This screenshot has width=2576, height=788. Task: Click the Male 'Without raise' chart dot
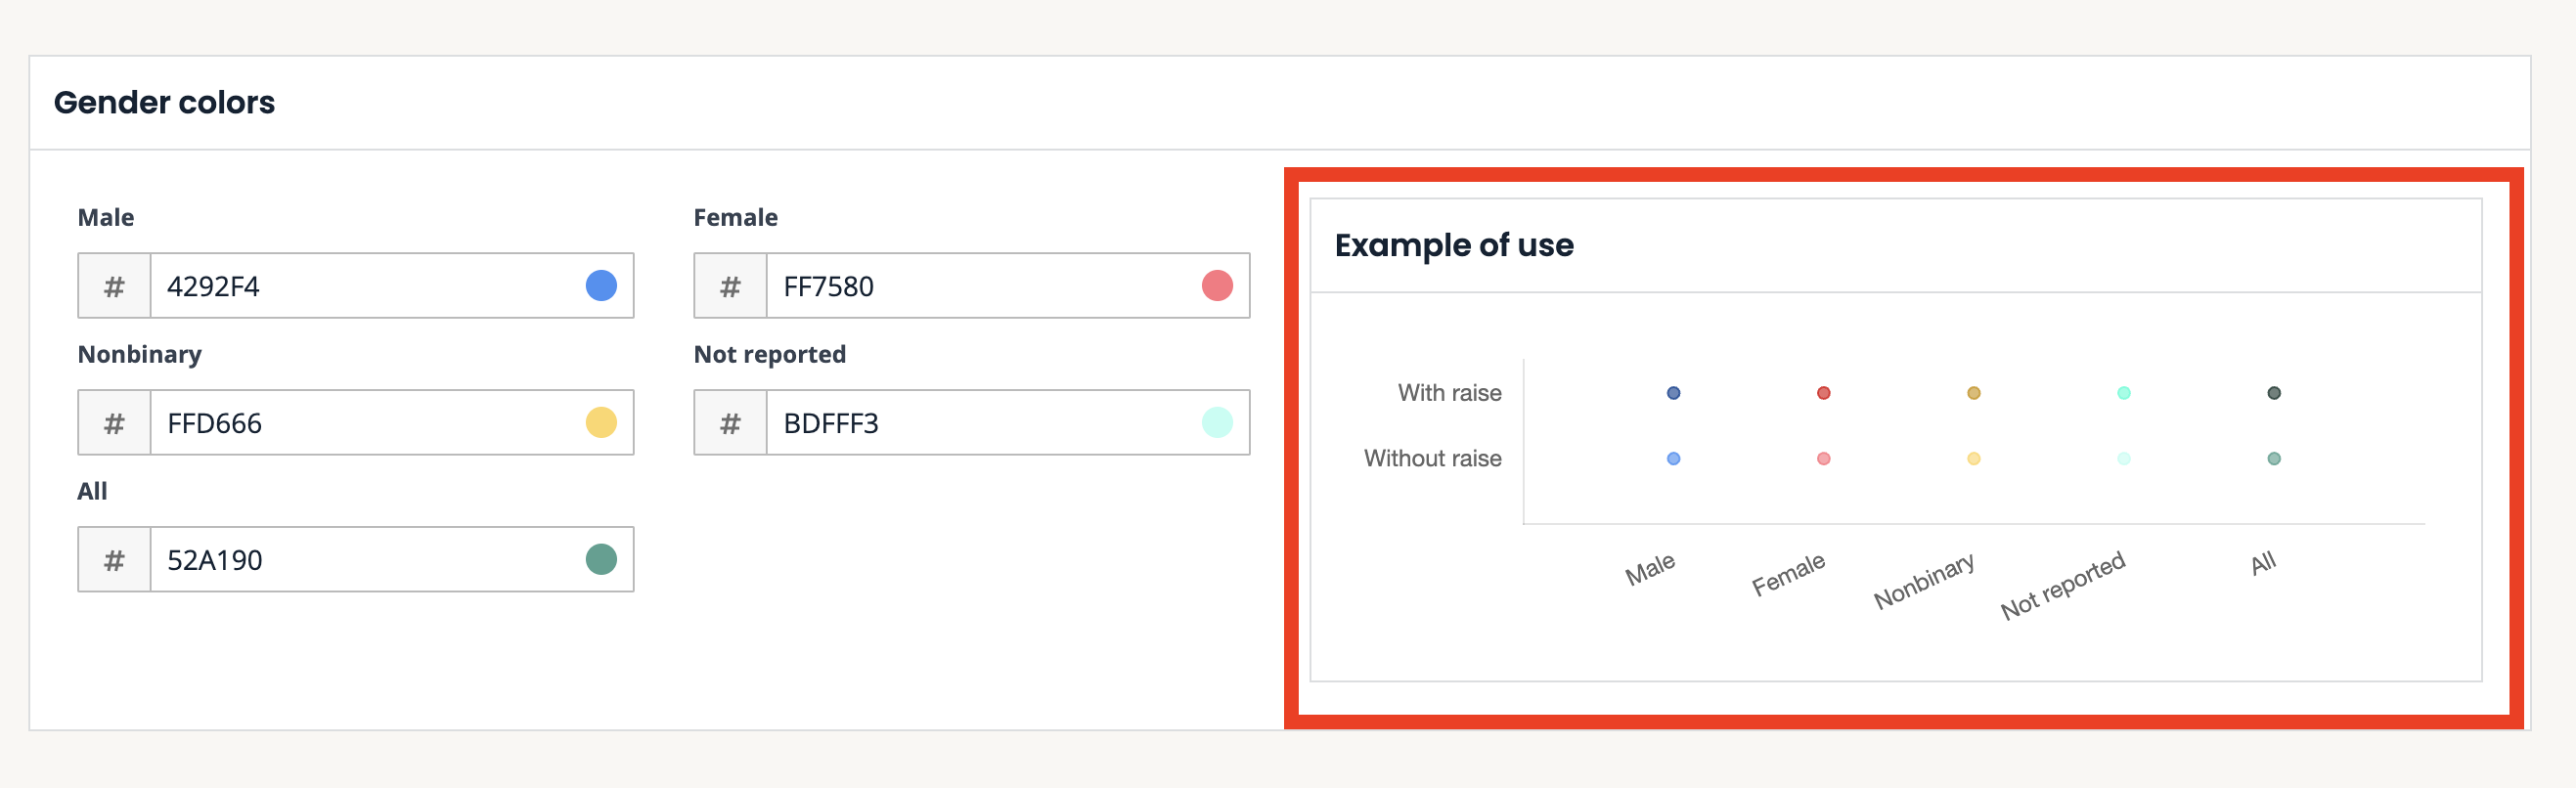point(1673,459)
